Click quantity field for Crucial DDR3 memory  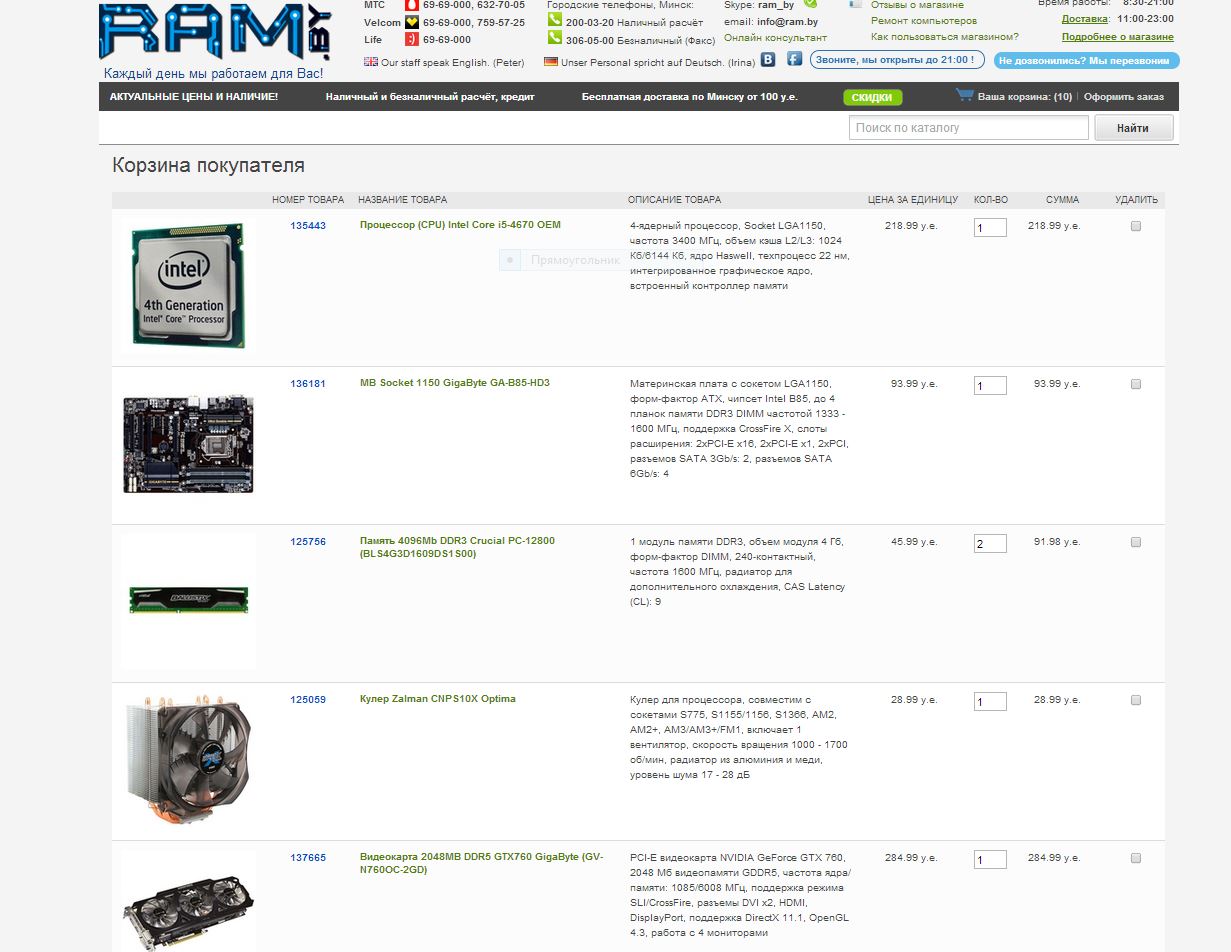[x=990, y=544]
